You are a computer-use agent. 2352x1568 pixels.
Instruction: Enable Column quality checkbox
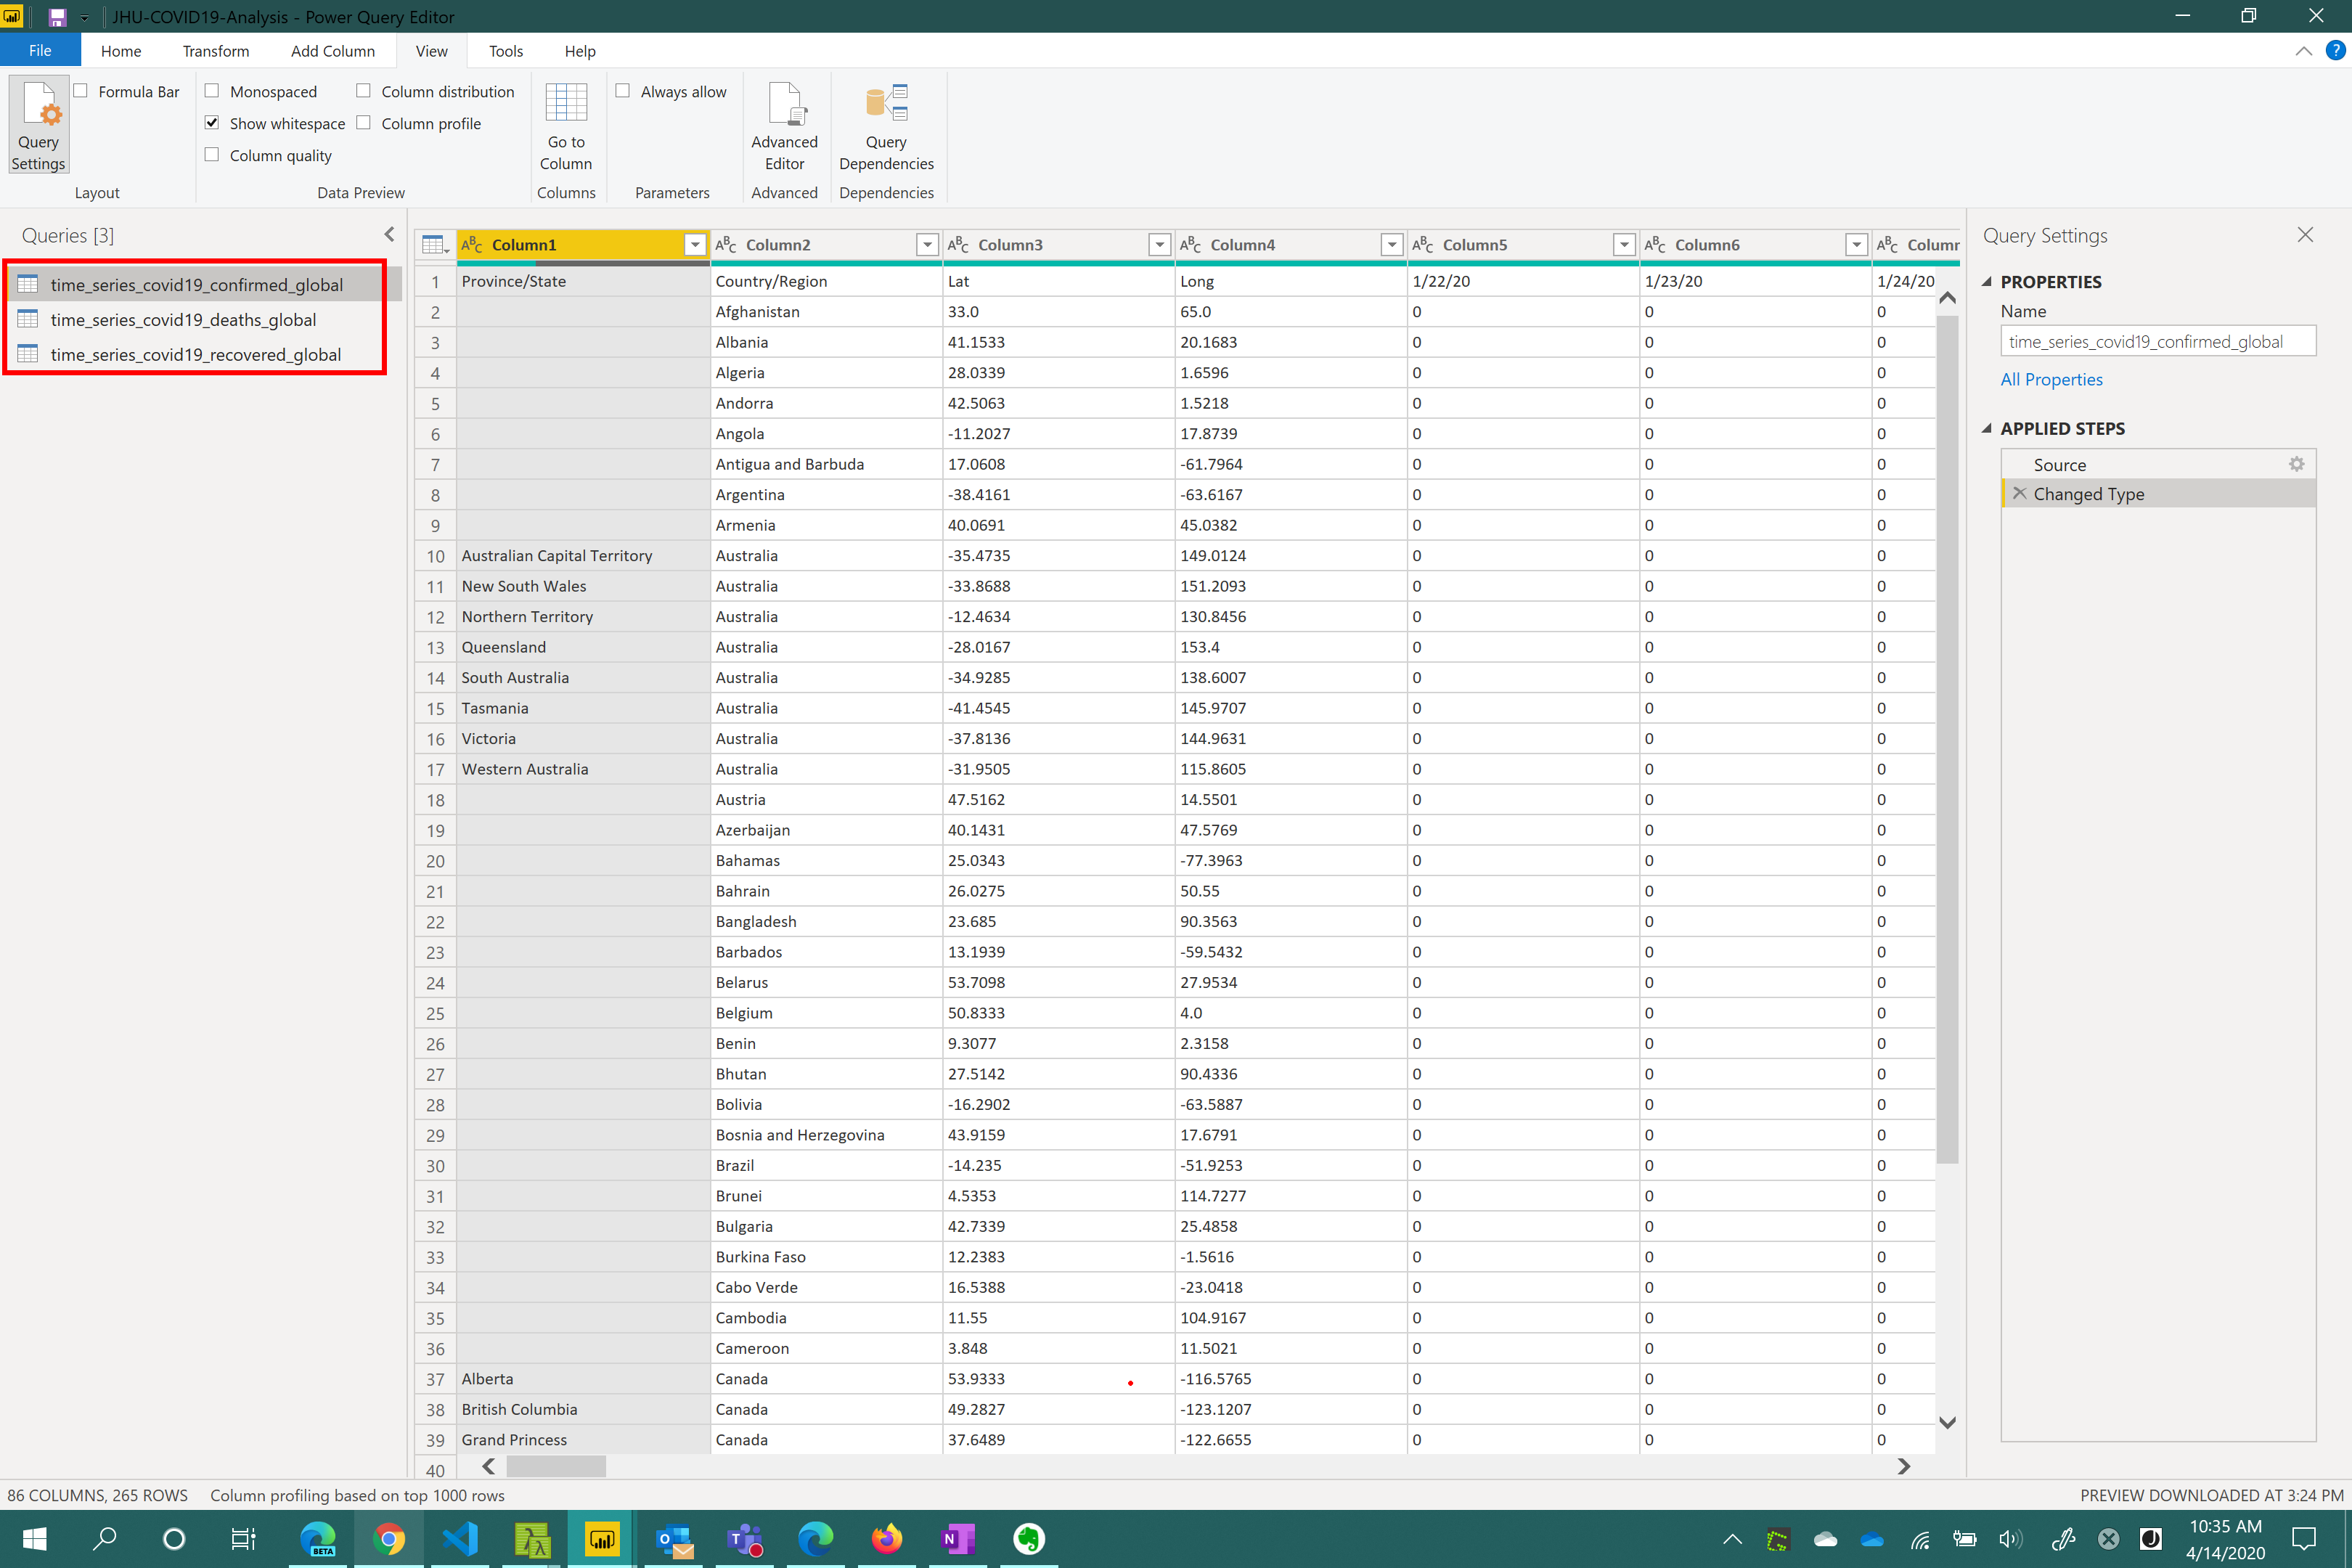212,155
